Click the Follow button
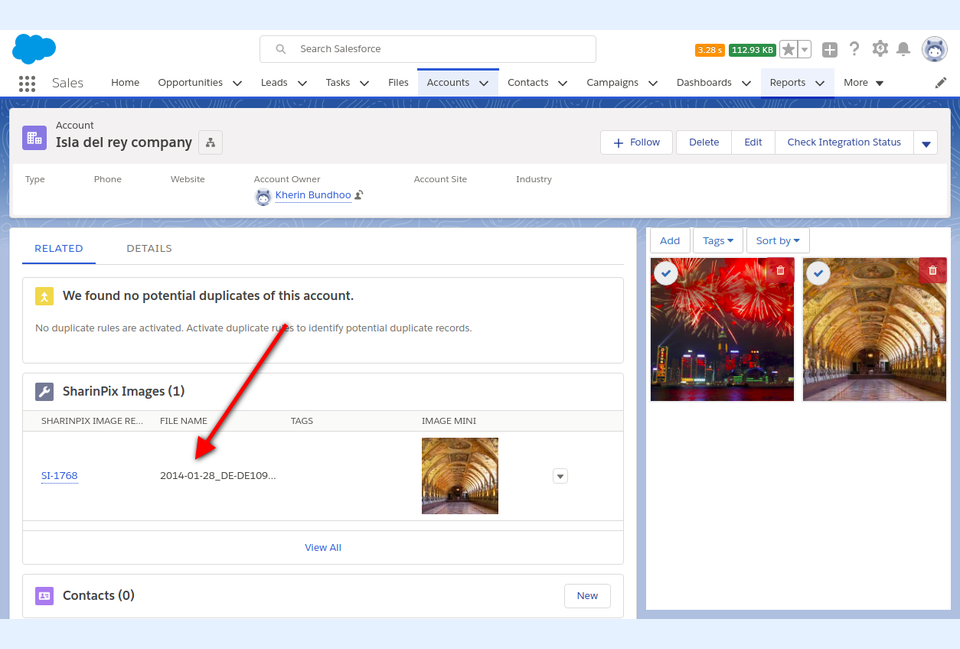The image size is (960, 649). 636,142
